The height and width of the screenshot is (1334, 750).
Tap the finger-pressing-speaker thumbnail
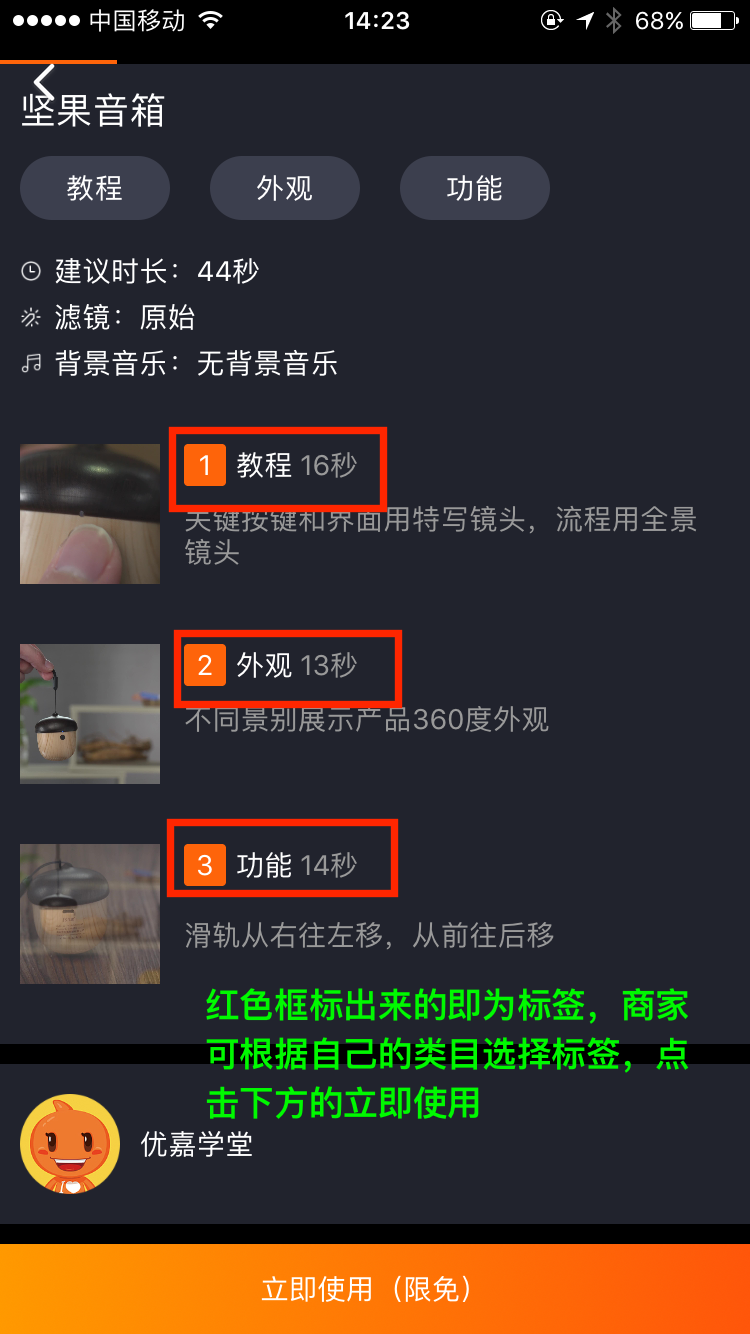point(90,514)
